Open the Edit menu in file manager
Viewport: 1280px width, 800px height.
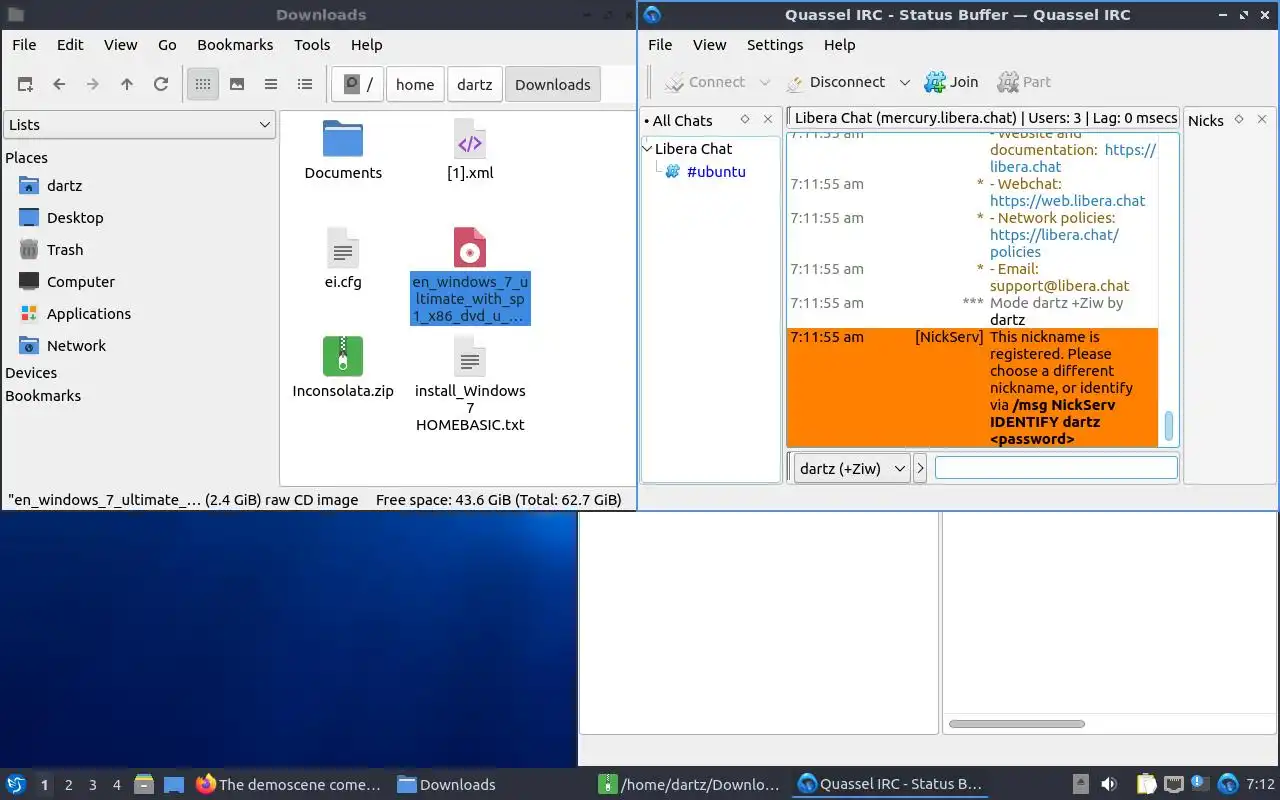(x=70, y=45)
